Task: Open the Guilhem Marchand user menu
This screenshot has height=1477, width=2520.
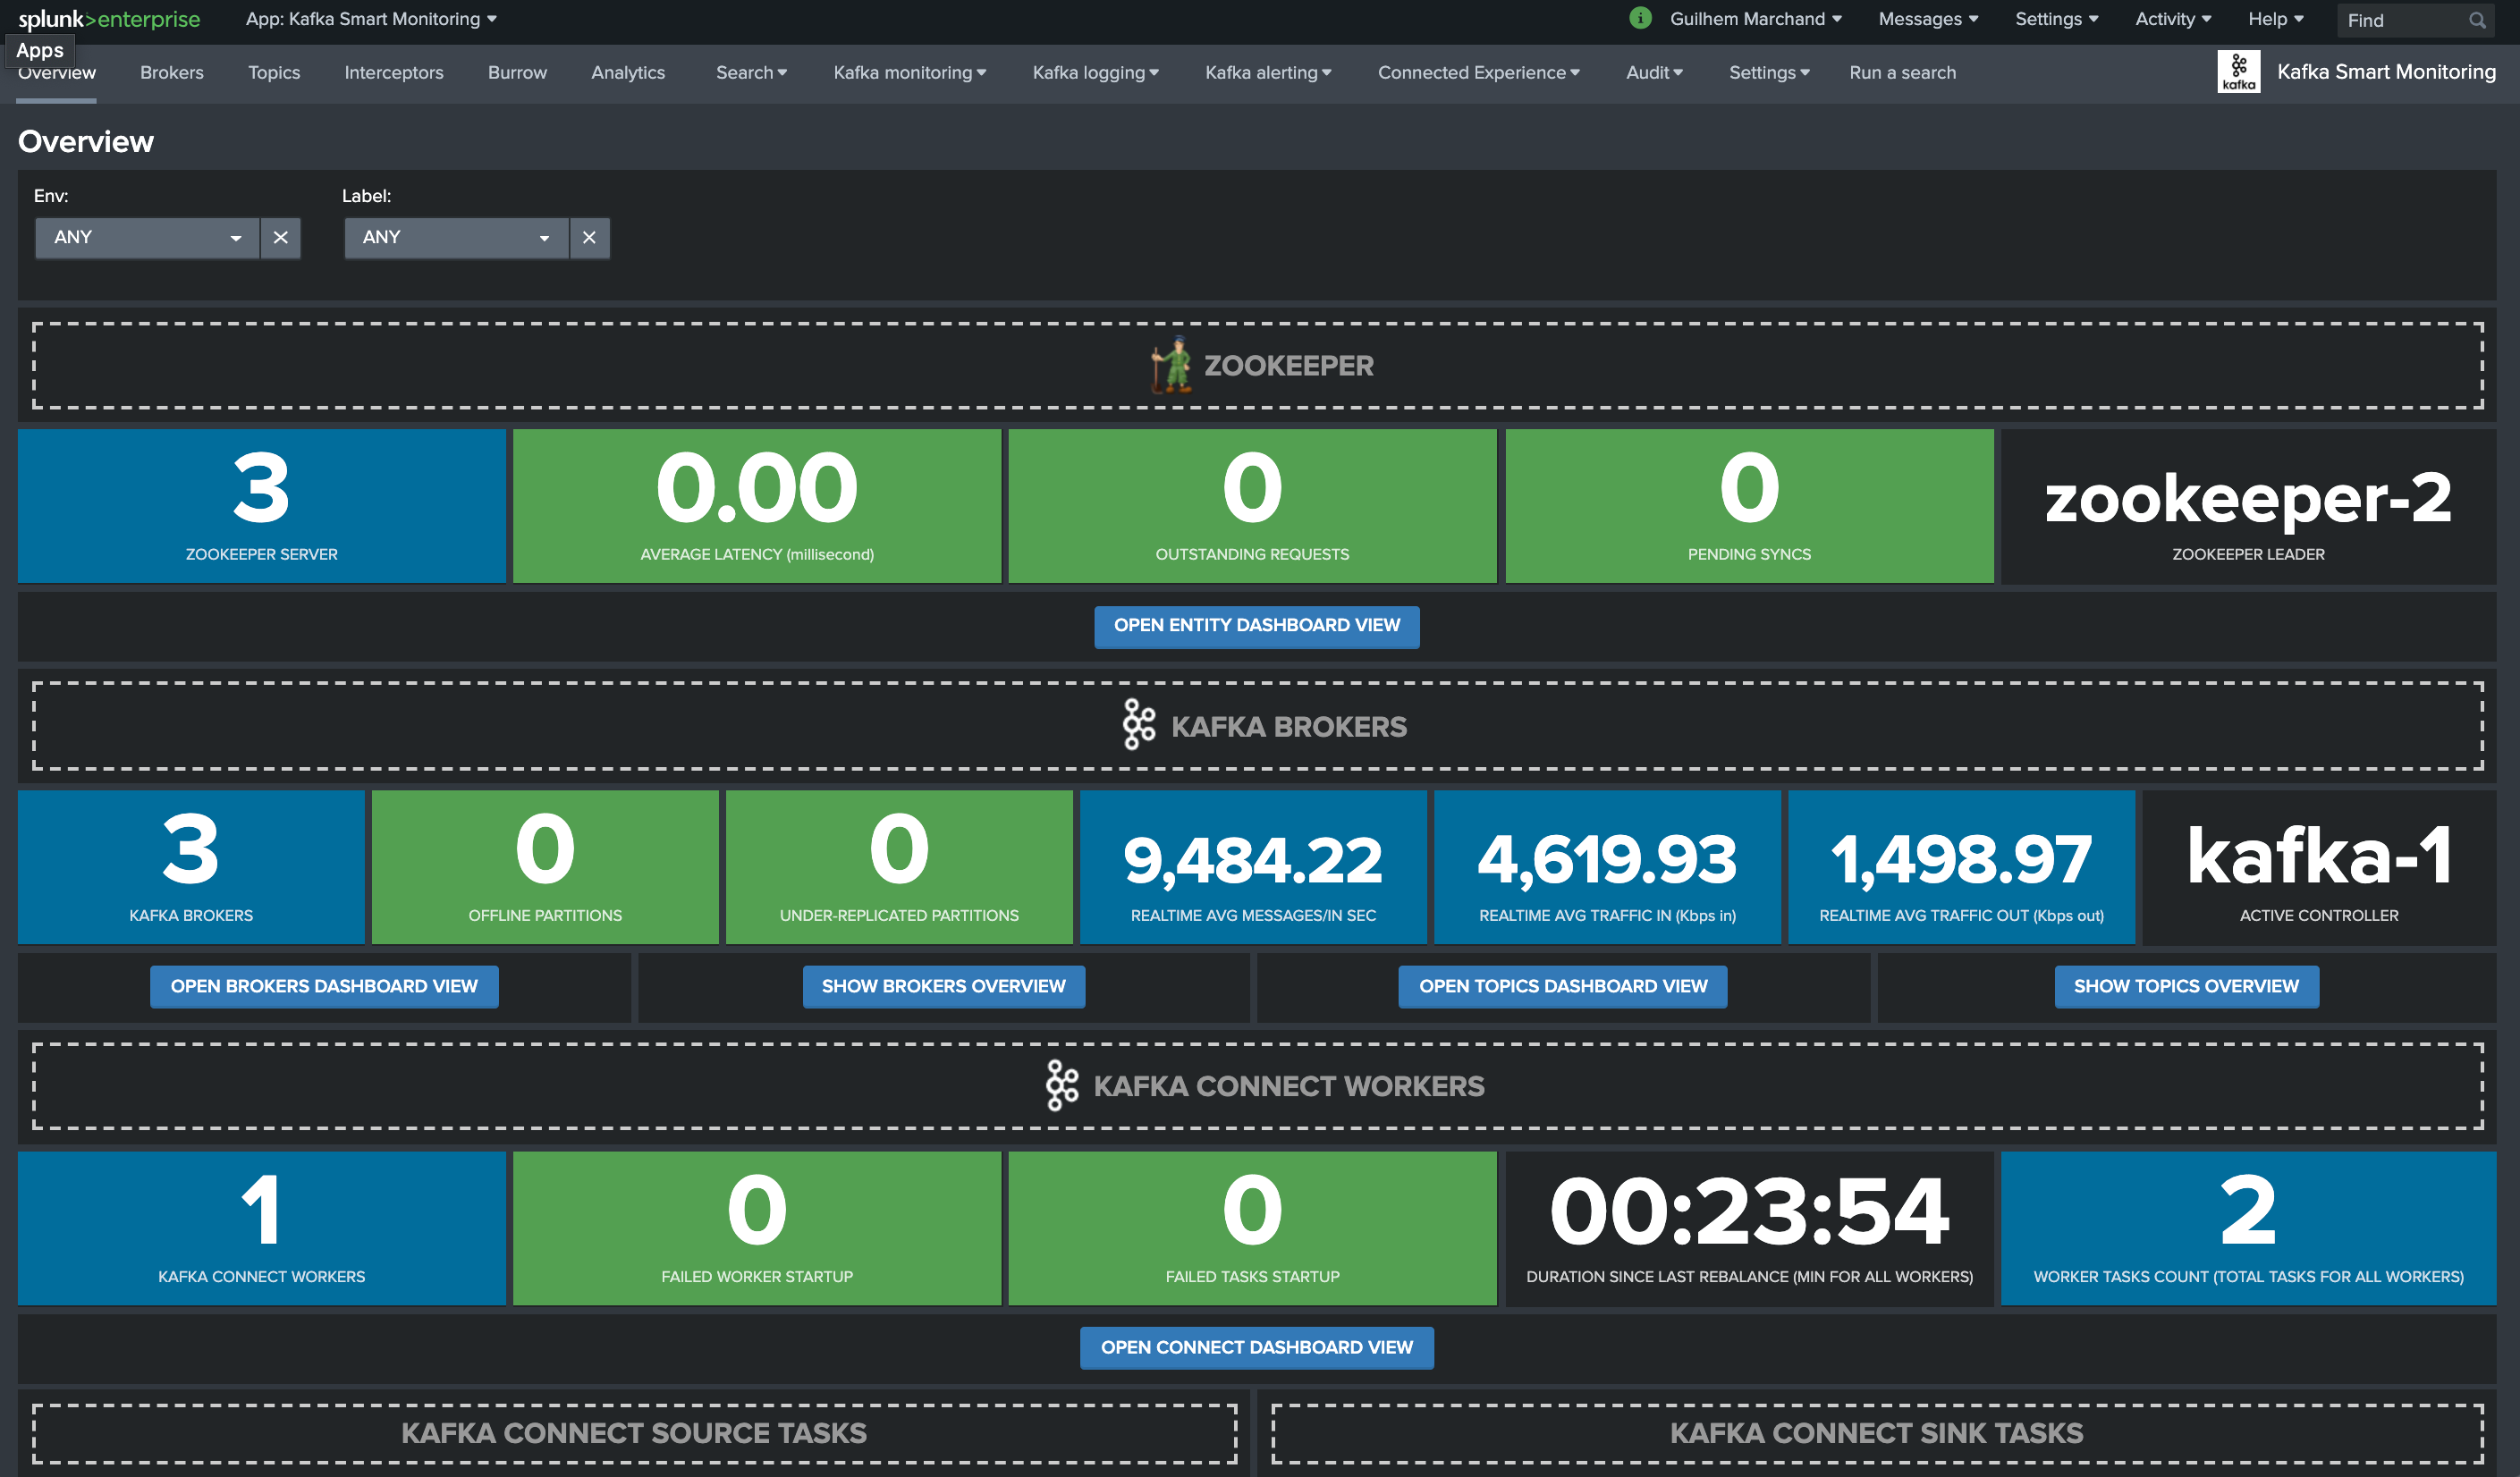Action: 1755,19
